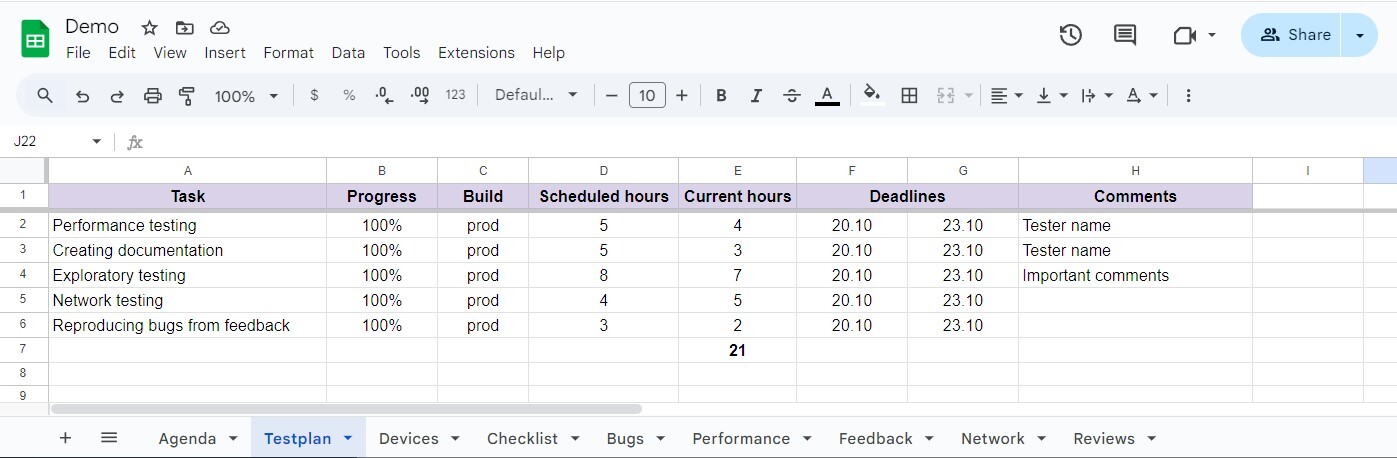Expand the font family dropdown
The image size is (1397, 458).
click(537, 96)
